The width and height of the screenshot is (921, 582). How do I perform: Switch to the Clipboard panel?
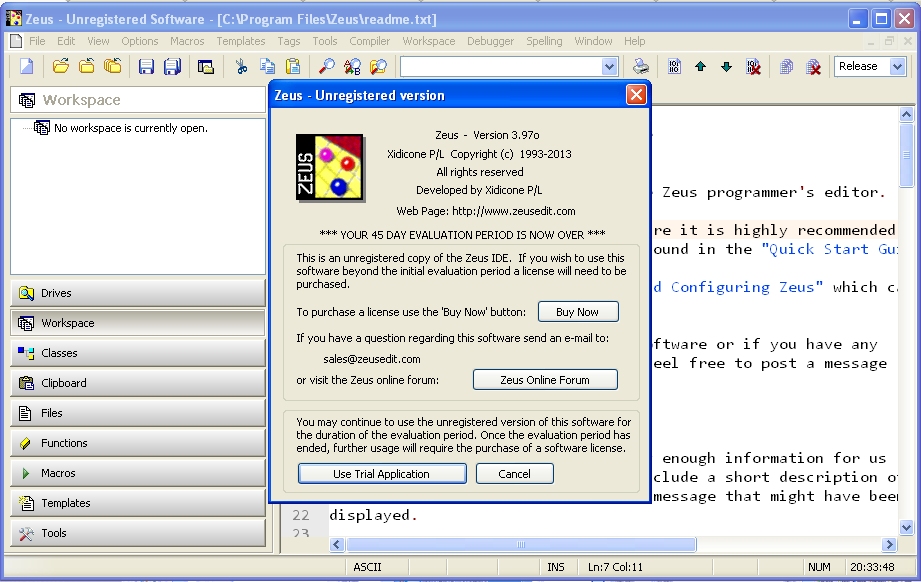click(x=138, y=383)
